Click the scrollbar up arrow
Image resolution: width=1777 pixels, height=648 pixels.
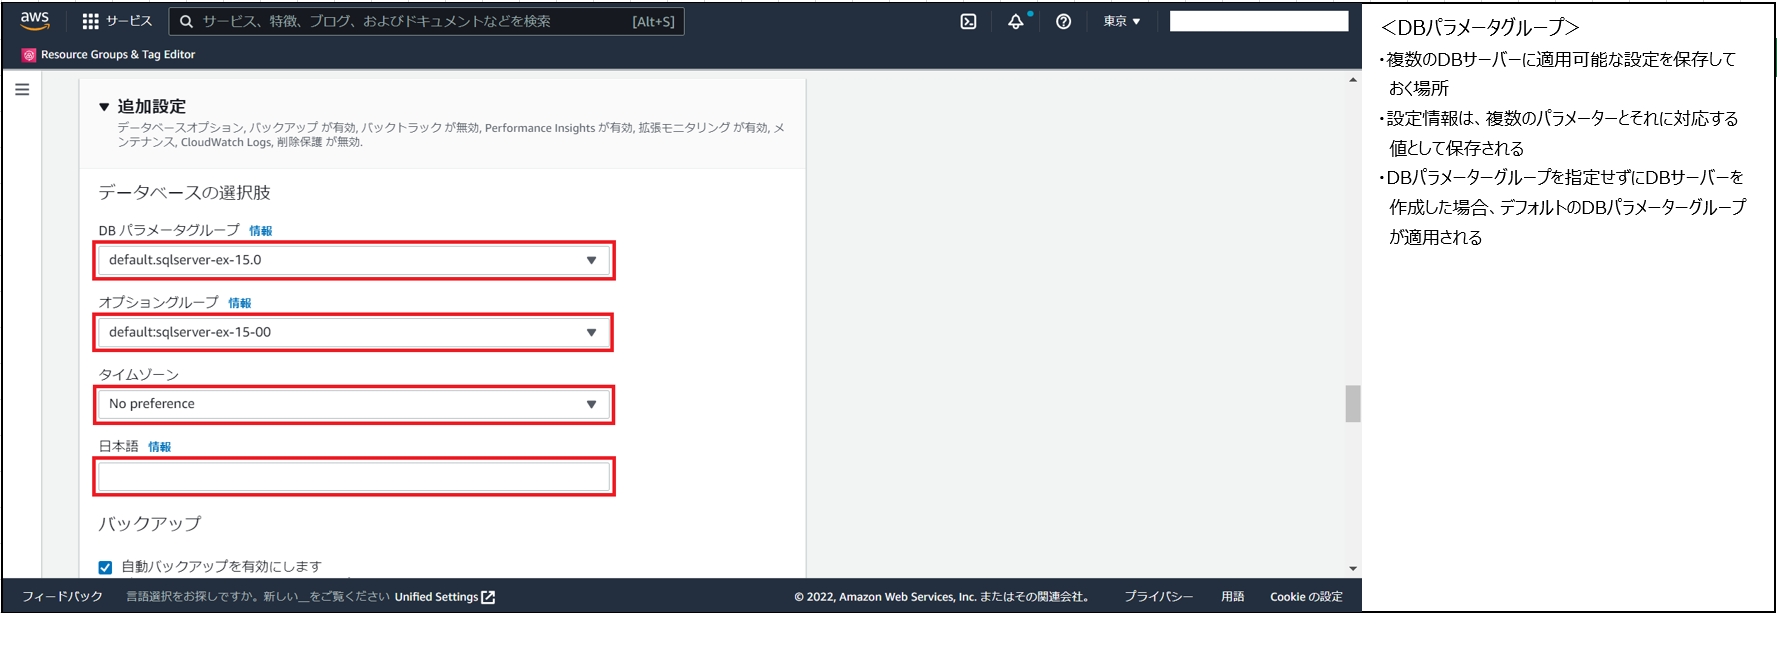point(1353,80)
